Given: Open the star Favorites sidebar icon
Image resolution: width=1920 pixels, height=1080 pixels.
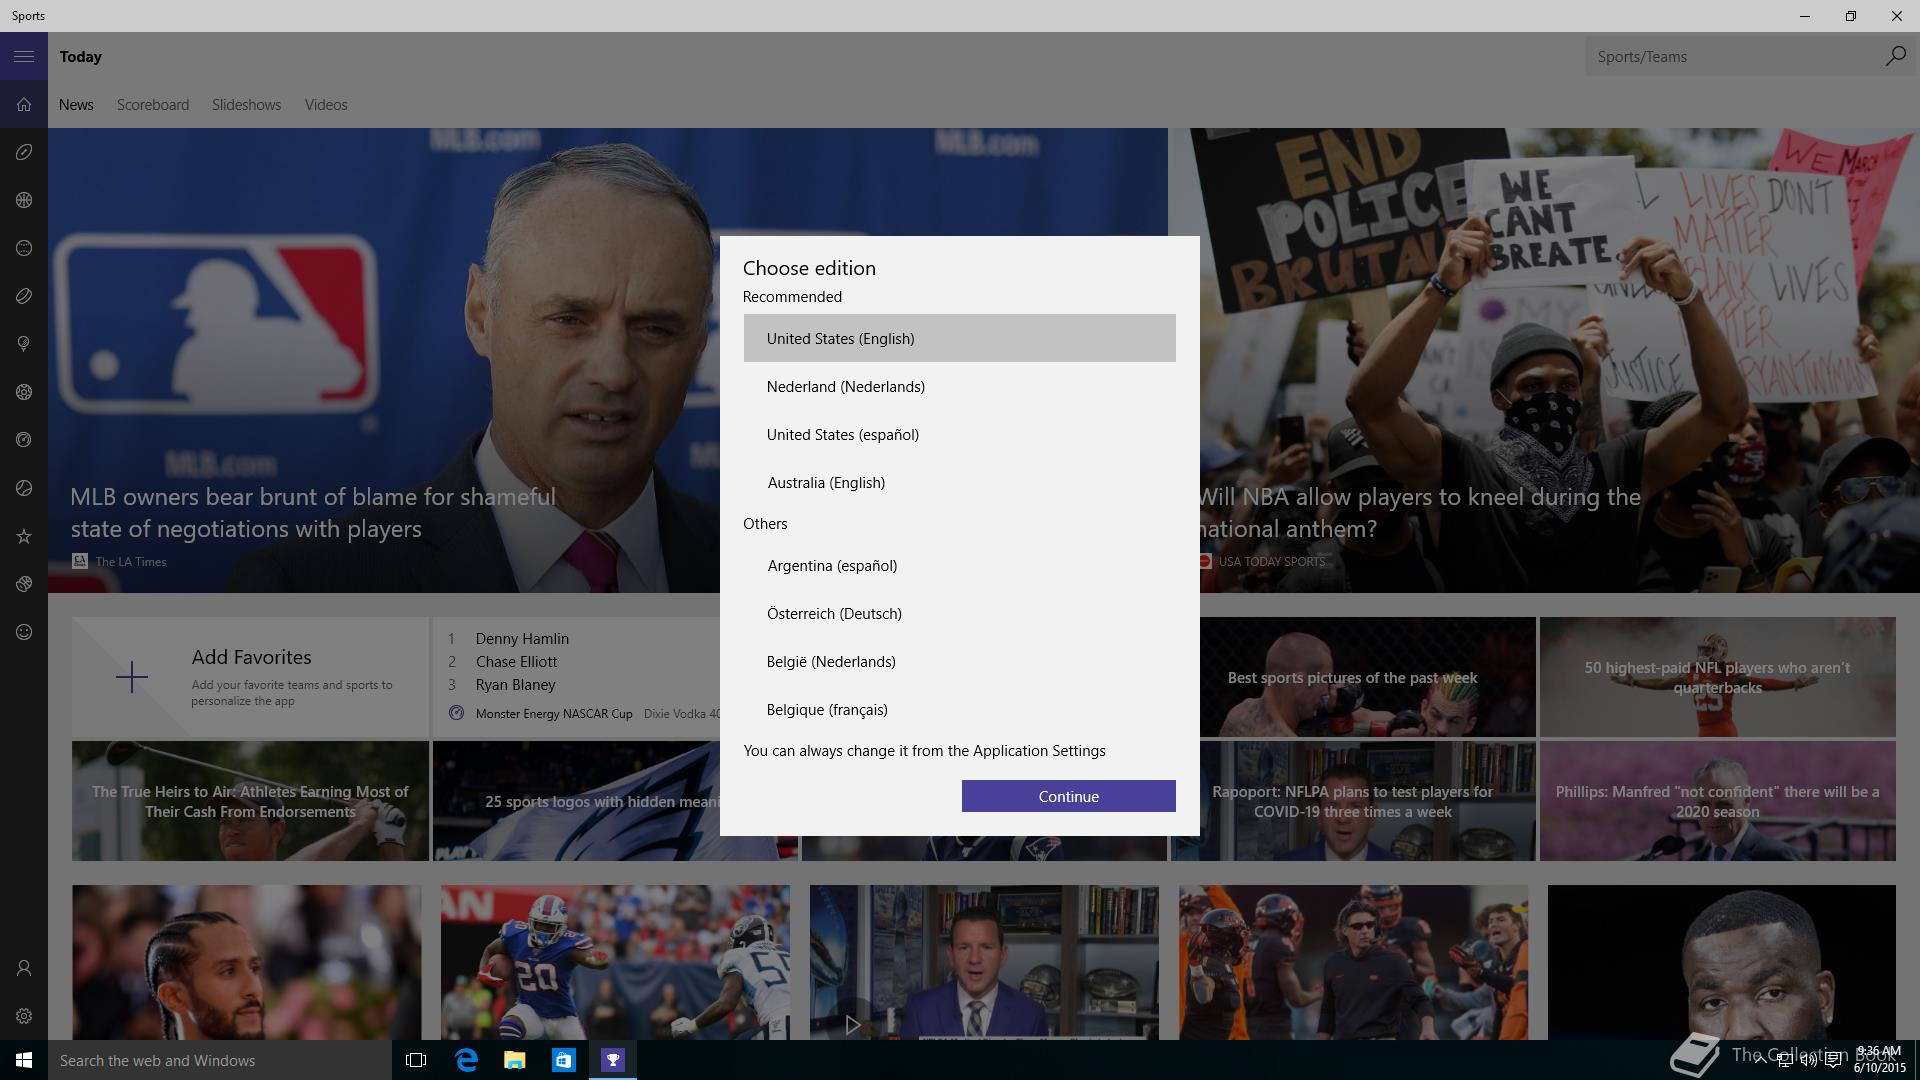Looking at the screenshot, I should coord(24,536).
